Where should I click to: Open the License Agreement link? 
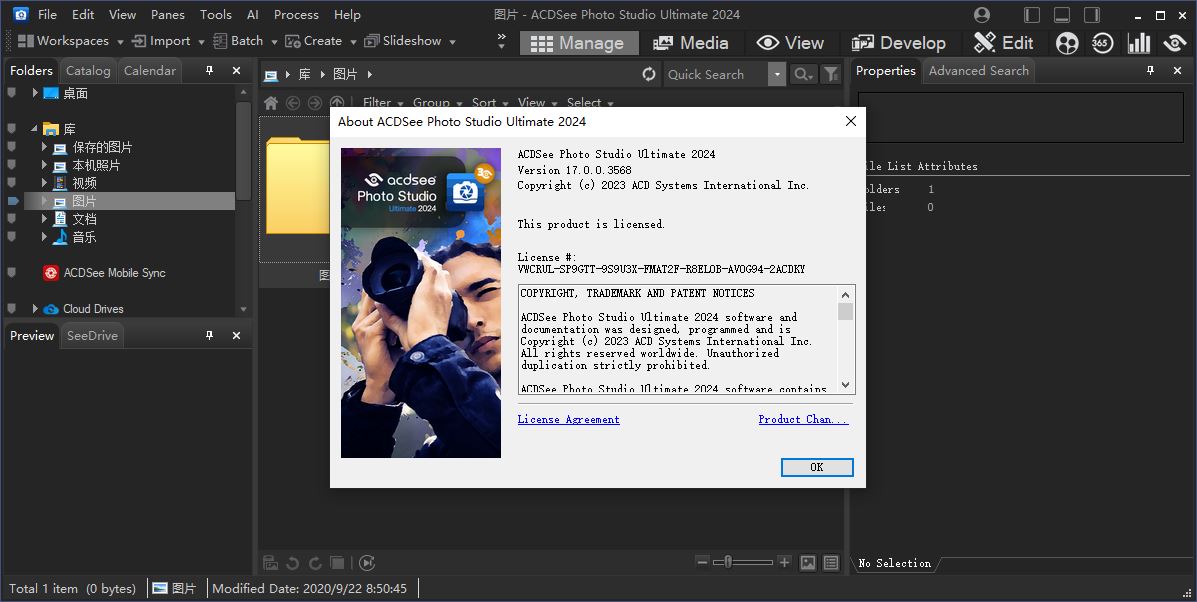(x=569, y=420)
